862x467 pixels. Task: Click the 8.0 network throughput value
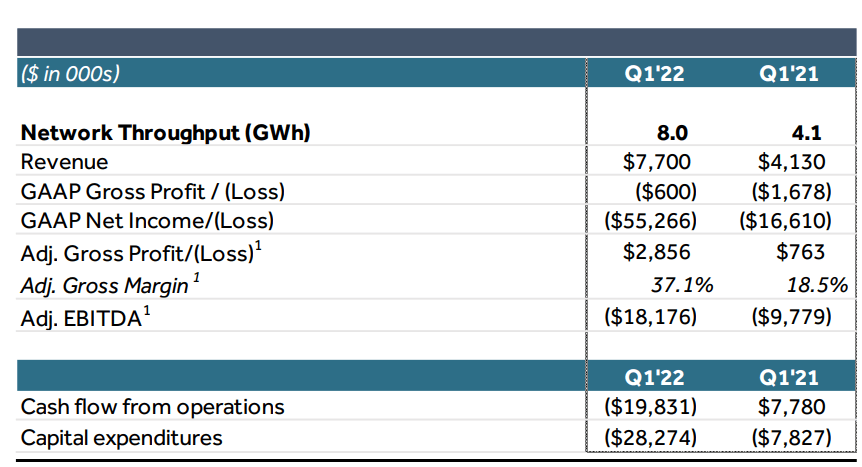pyautogui.click(x=672, y=133)
